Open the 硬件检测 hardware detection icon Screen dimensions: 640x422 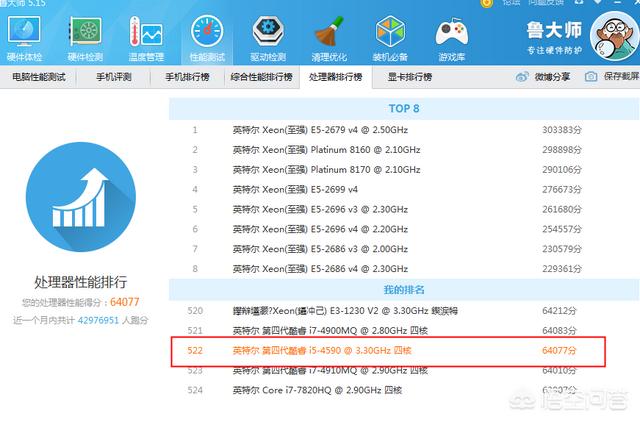tap(85, 38)
